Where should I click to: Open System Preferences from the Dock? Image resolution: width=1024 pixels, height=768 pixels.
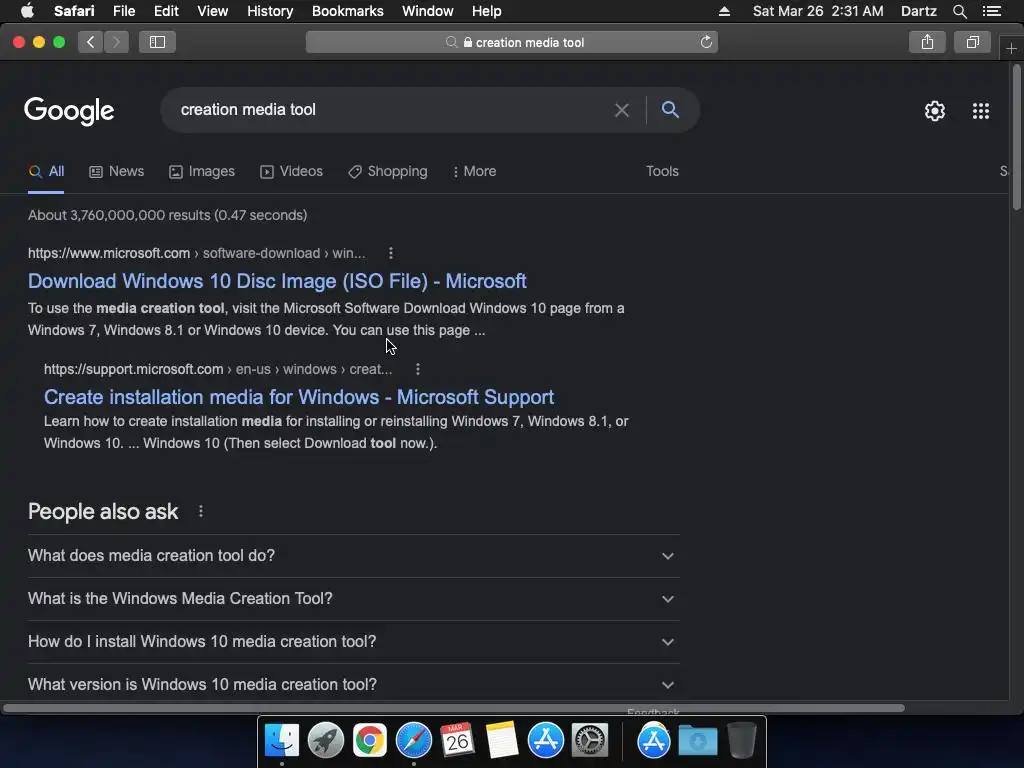click(590, 741)
